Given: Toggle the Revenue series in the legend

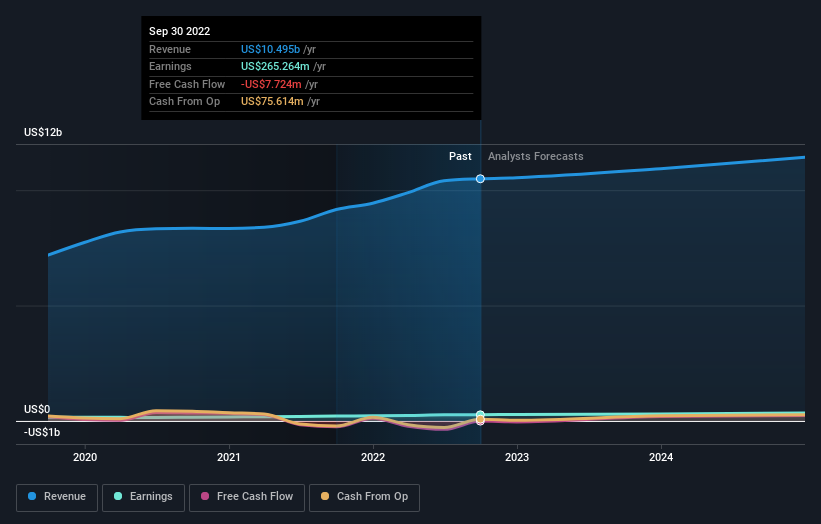Looking at the screenshot, I should click(x=57, y=497).
